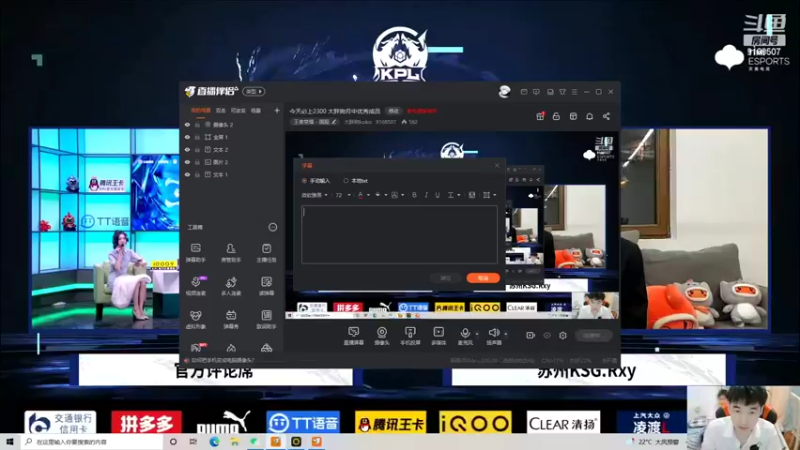Switch to the second scene tab
This screenshot has height=450, width=800.
tap(220, 110)
